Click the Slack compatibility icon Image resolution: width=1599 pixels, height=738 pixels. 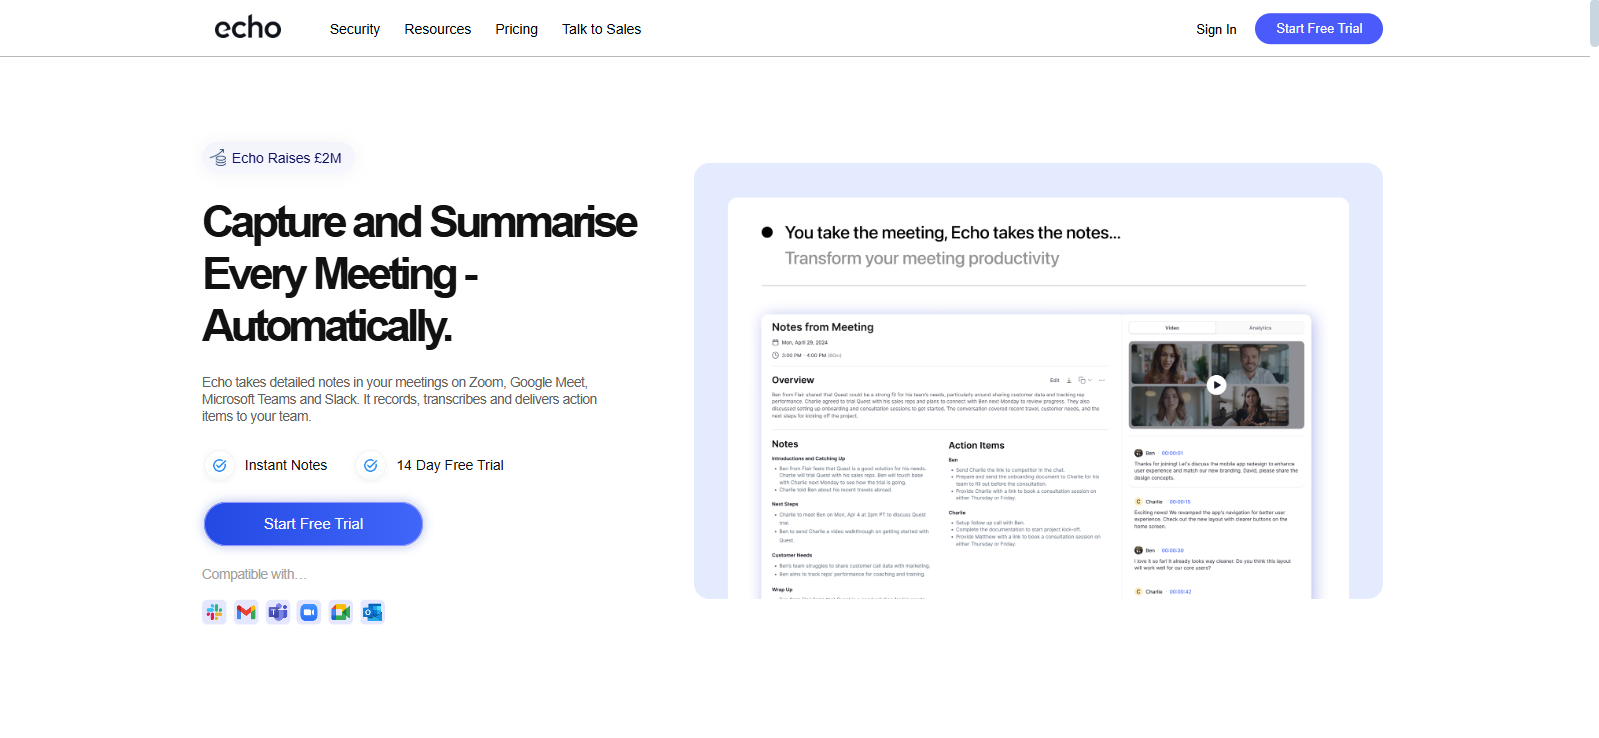(214, 612)
